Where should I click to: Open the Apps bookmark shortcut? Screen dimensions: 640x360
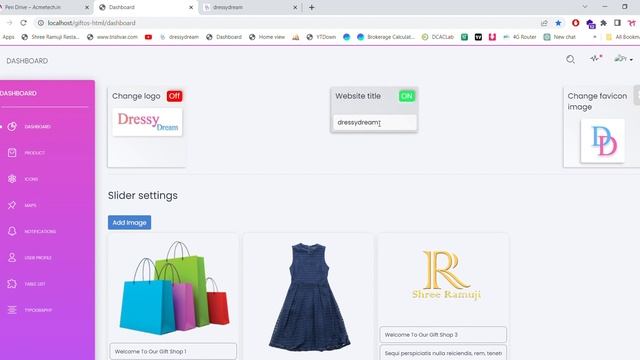click(8, 37)
